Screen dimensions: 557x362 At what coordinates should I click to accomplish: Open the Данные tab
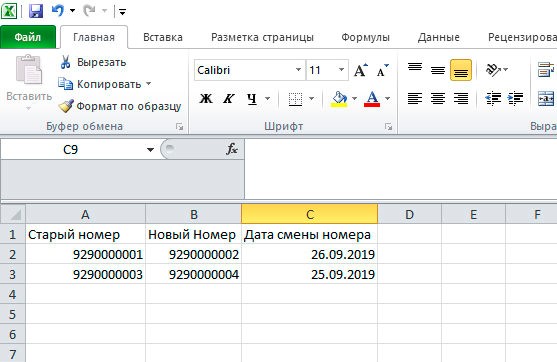[x=439, y=37]
